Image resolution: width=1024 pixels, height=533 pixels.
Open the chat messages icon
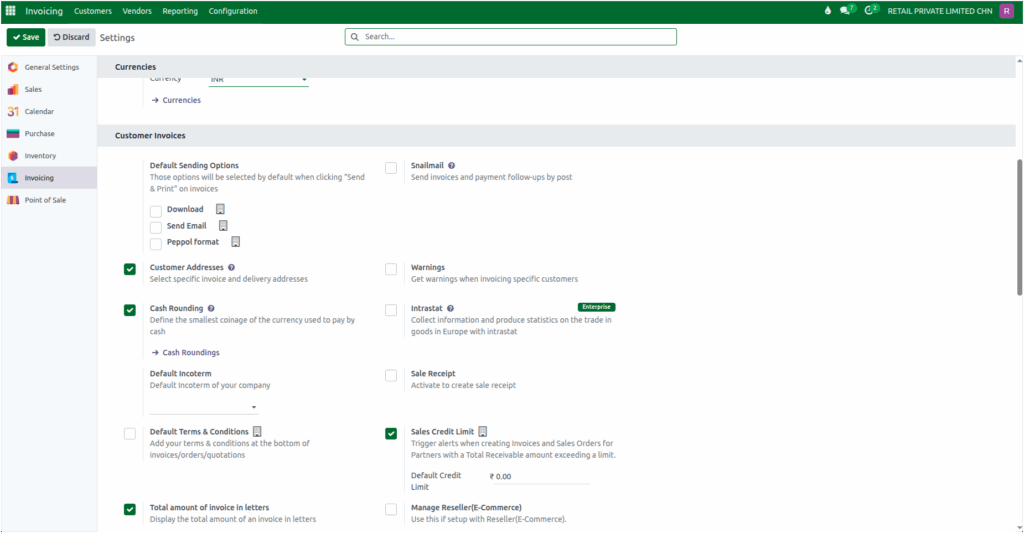point(847,10)
